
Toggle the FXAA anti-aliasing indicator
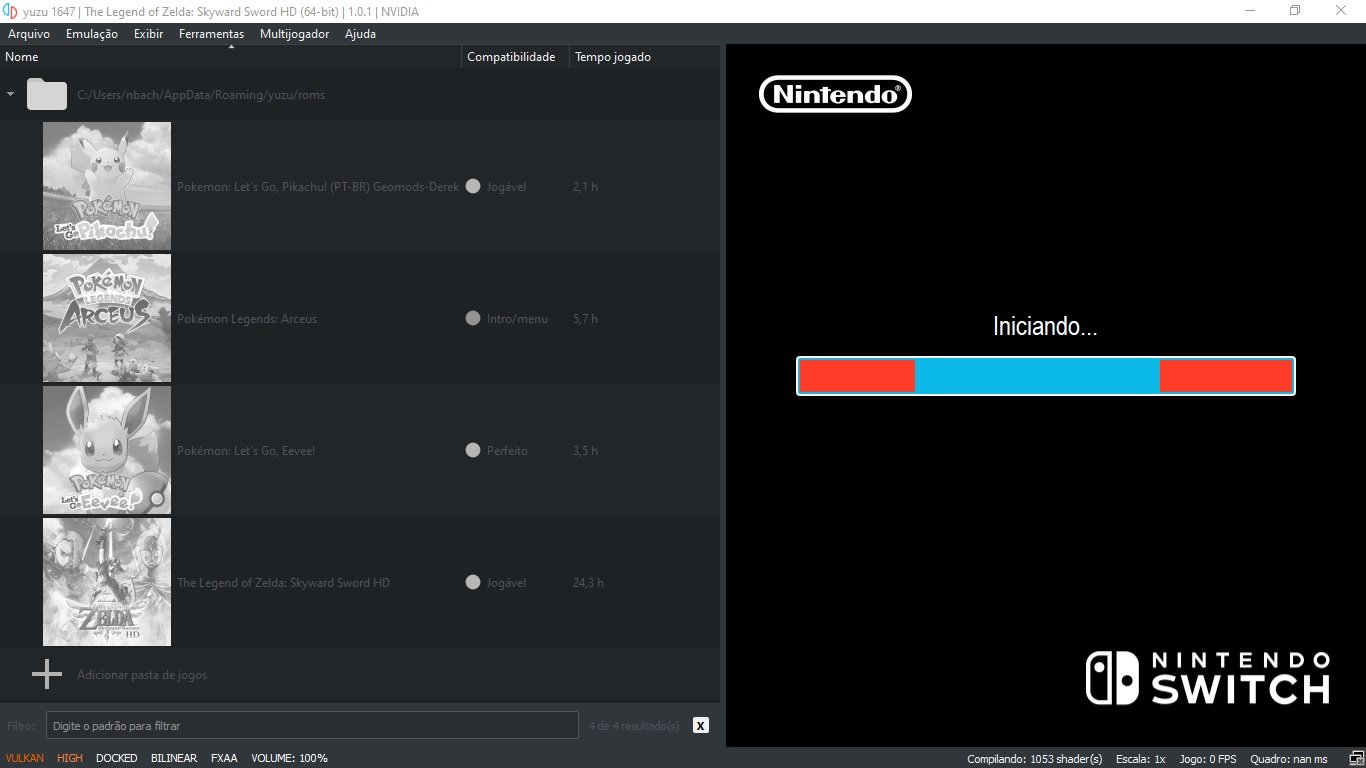(x=224, y=758)
